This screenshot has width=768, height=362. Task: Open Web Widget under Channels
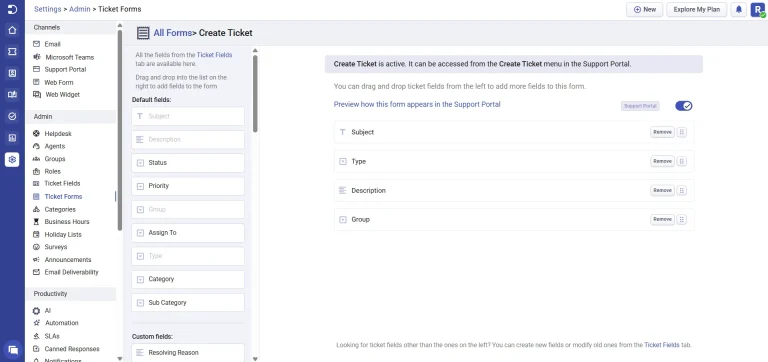coord(63,95)
